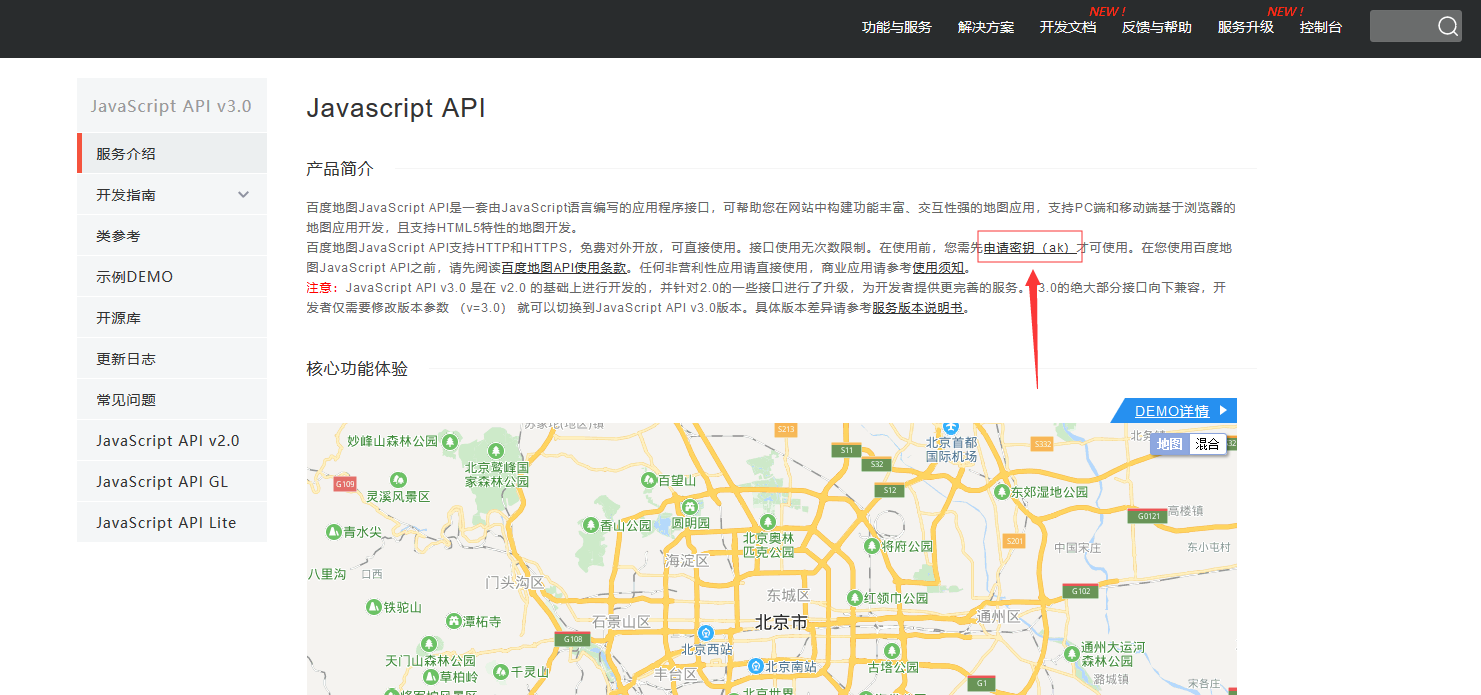Screen dimensions: 1481x695
Task: Switch map to 混合 hybrid view
Action: (1207, 444)
